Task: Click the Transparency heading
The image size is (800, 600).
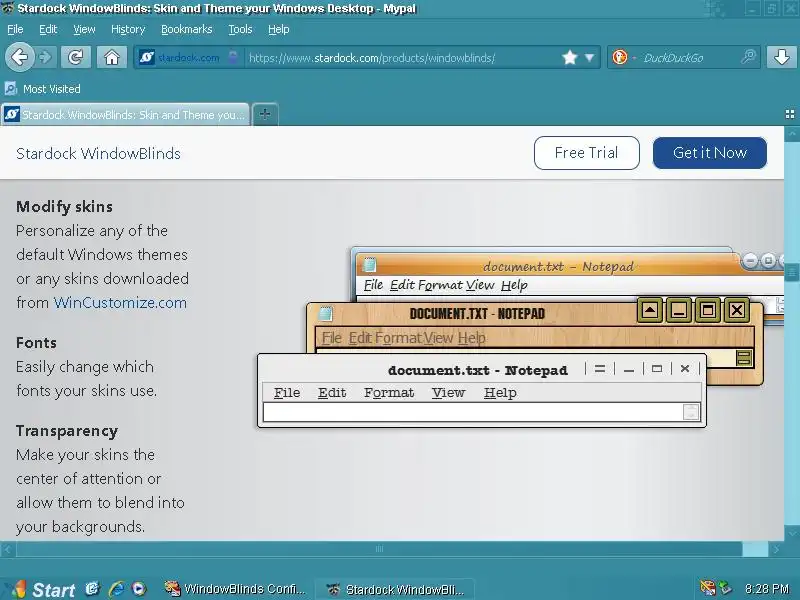Action: pyautogui.click(x=67, y=431)
